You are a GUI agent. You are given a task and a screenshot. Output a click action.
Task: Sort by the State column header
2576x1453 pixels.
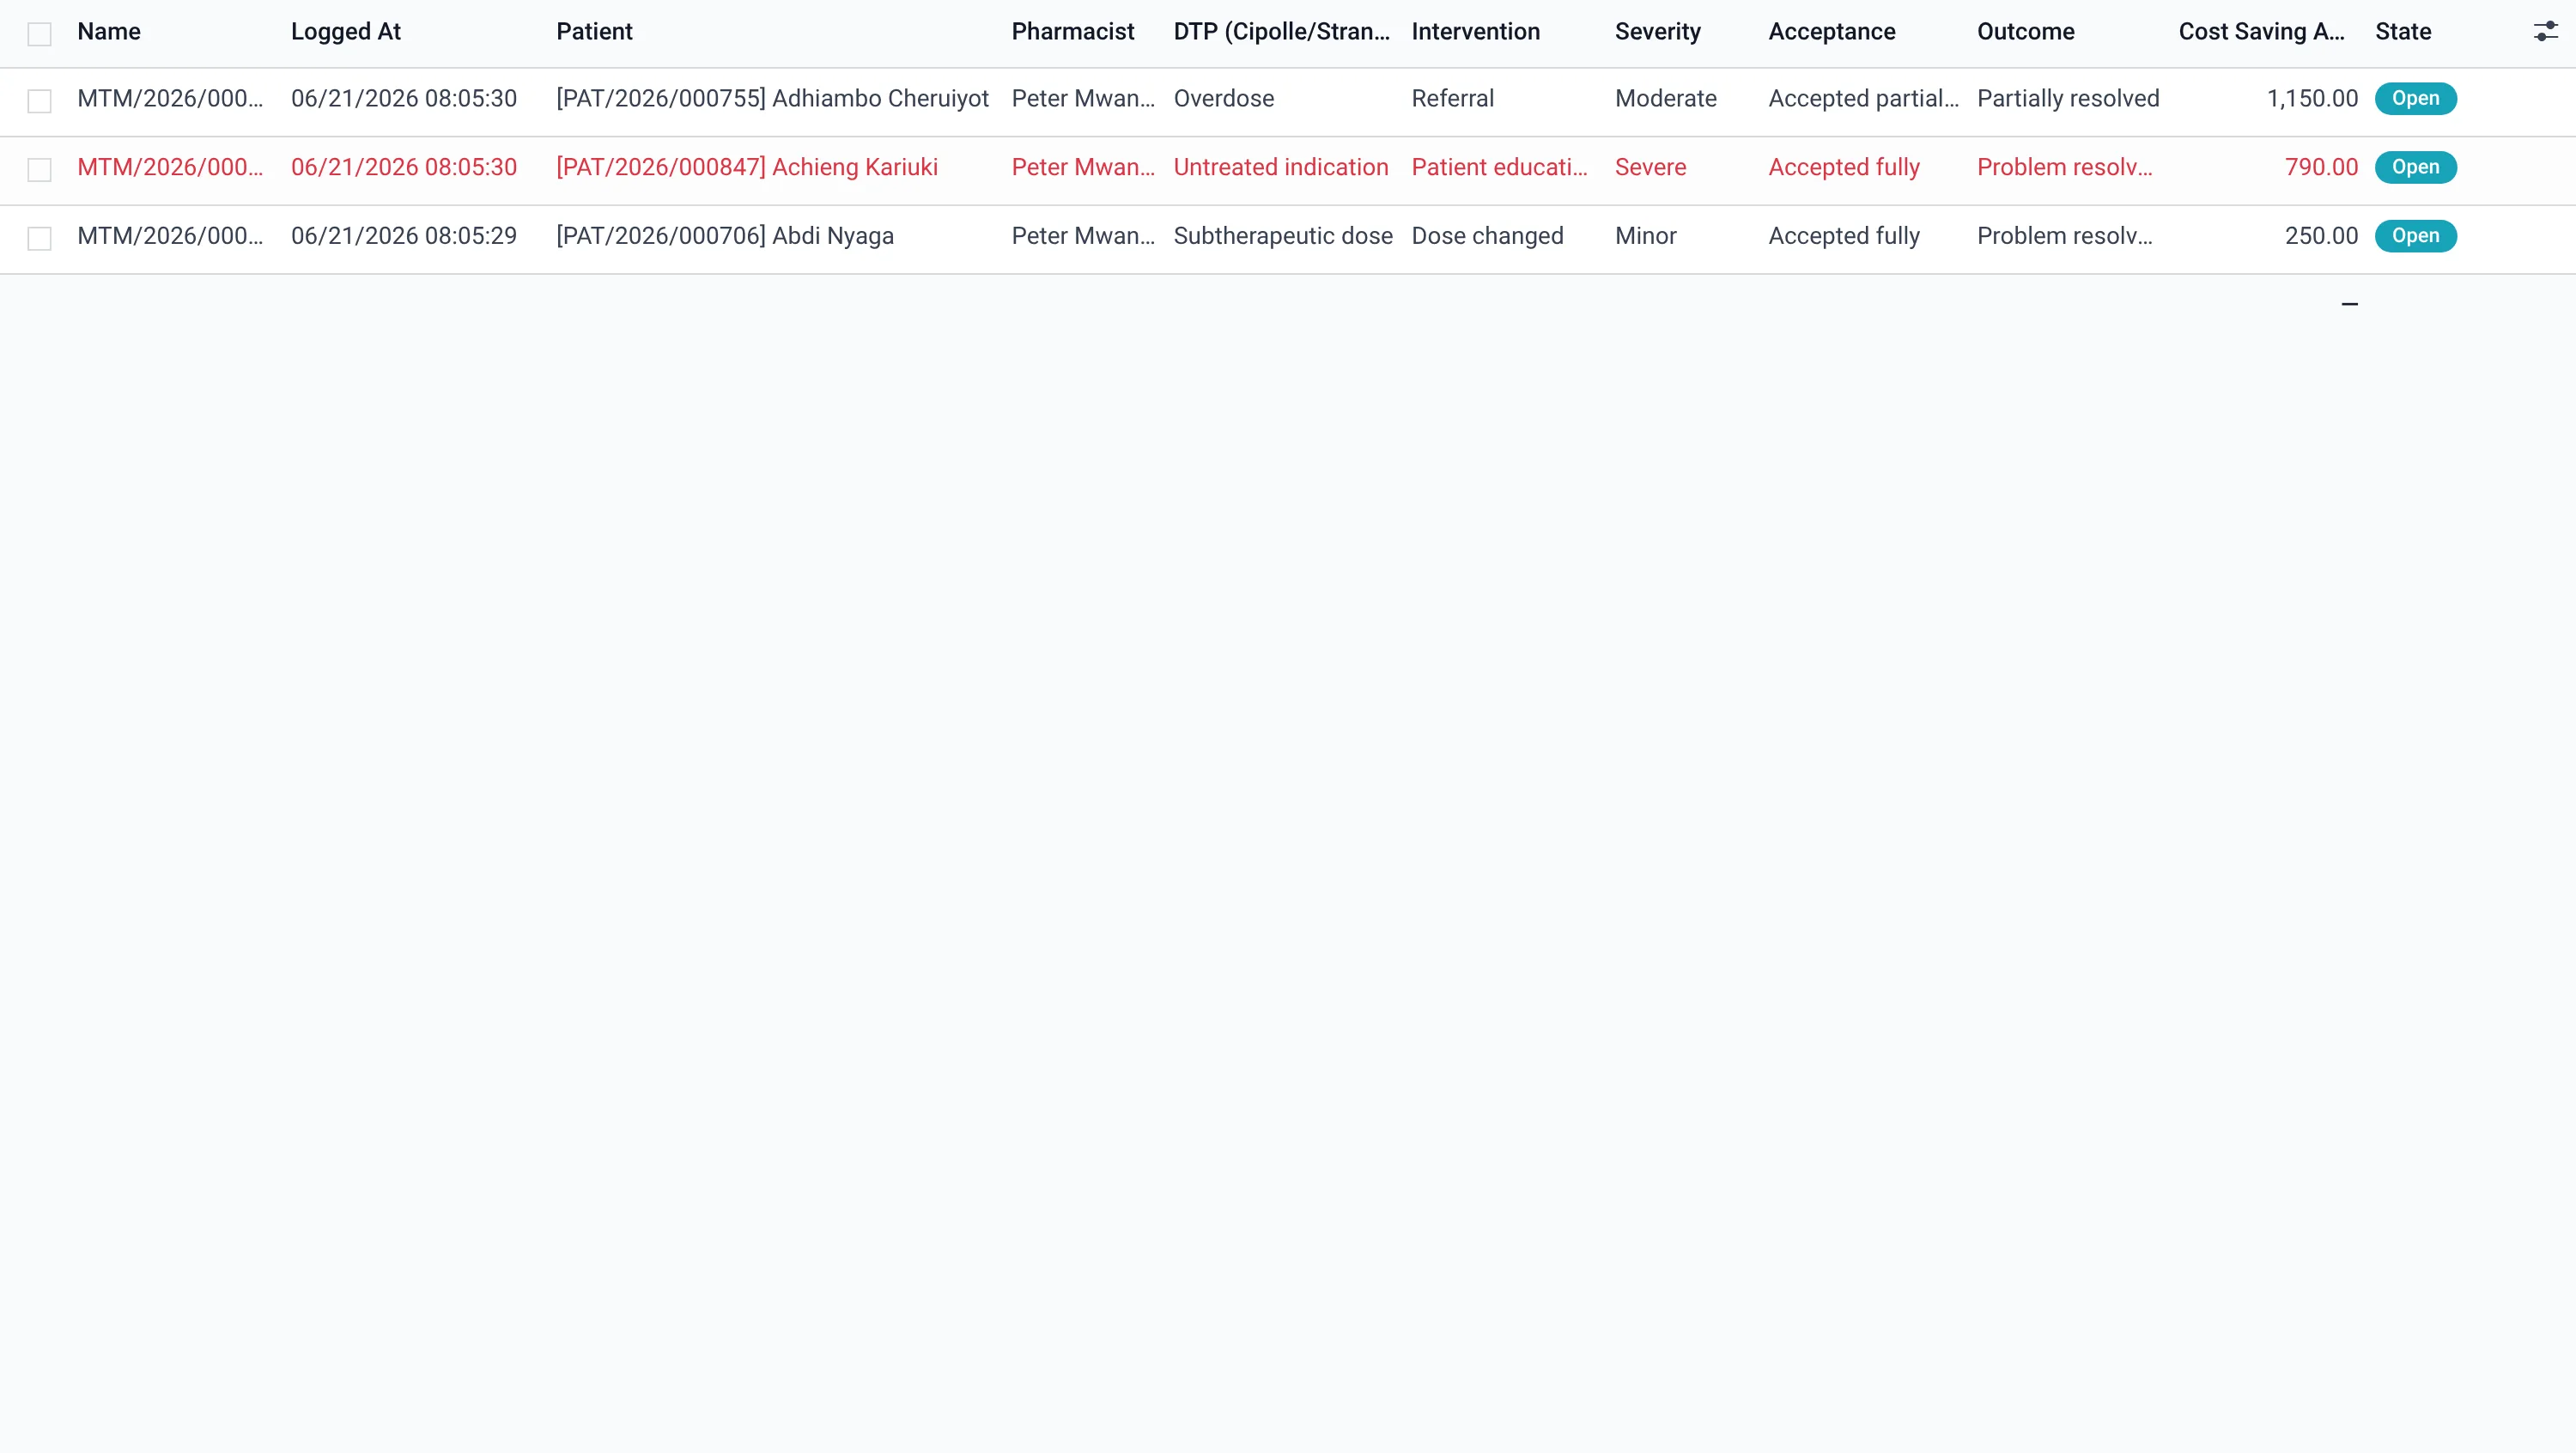tap(2403, 32)
